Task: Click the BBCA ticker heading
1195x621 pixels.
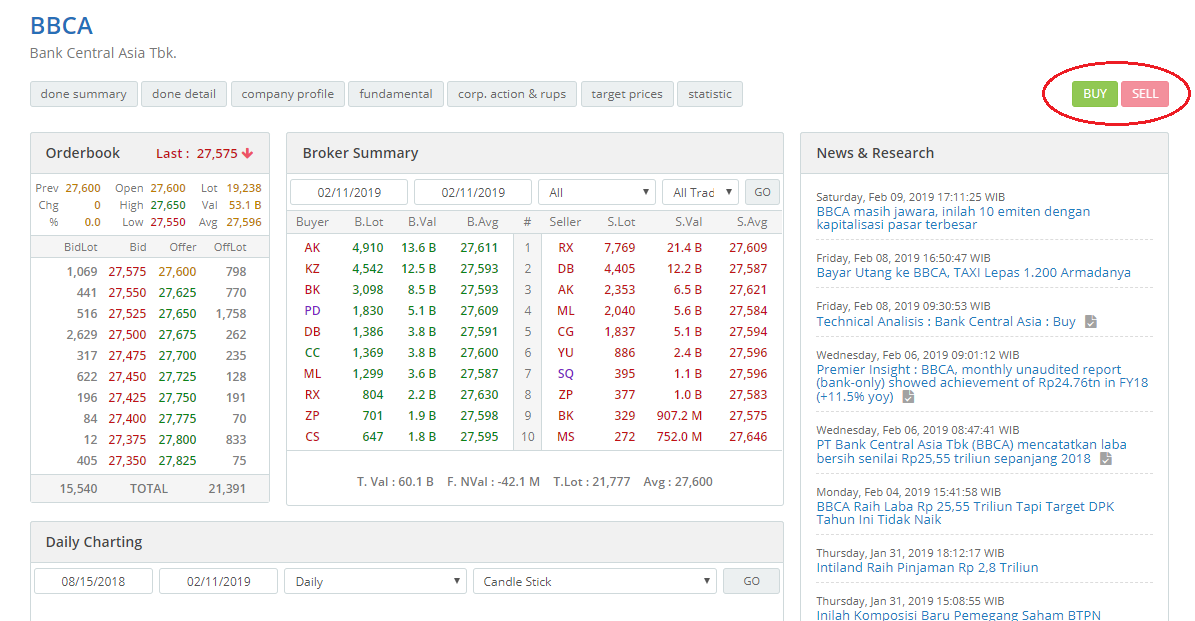Action: [61, 26]
